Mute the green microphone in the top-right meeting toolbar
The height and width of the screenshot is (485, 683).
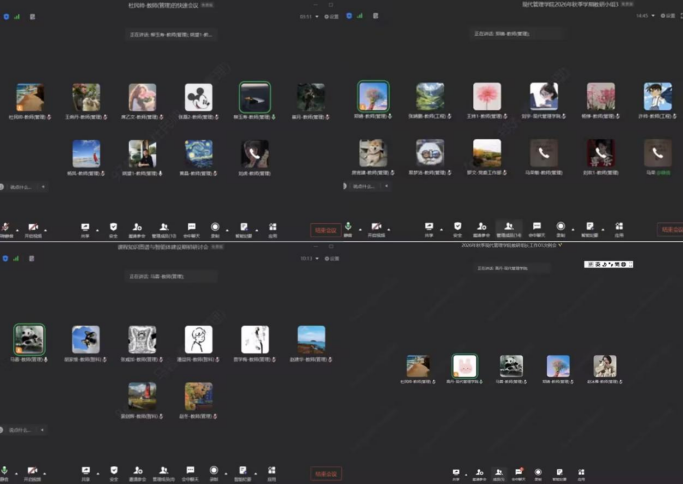click(x=348, y=226)
